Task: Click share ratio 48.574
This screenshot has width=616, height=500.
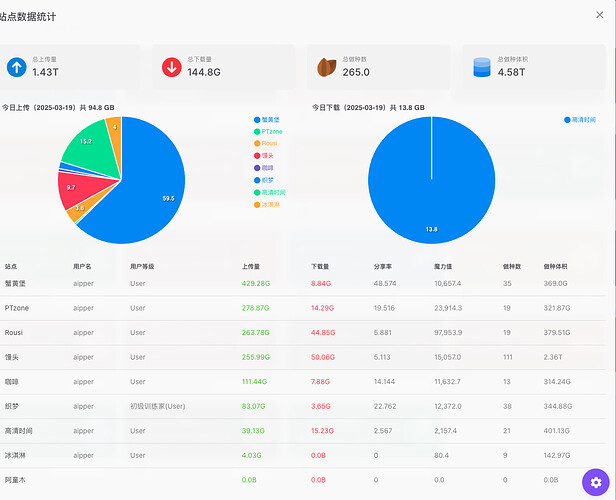Action: tap(385, 283)
